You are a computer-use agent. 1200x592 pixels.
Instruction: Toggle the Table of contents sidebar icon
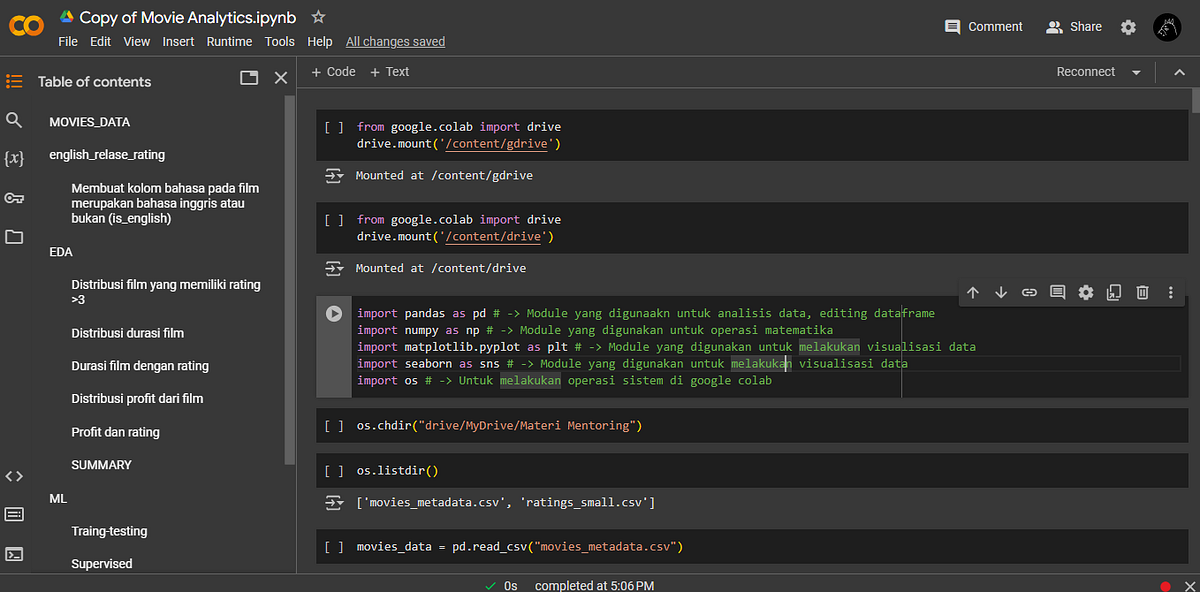coord(14,81)
